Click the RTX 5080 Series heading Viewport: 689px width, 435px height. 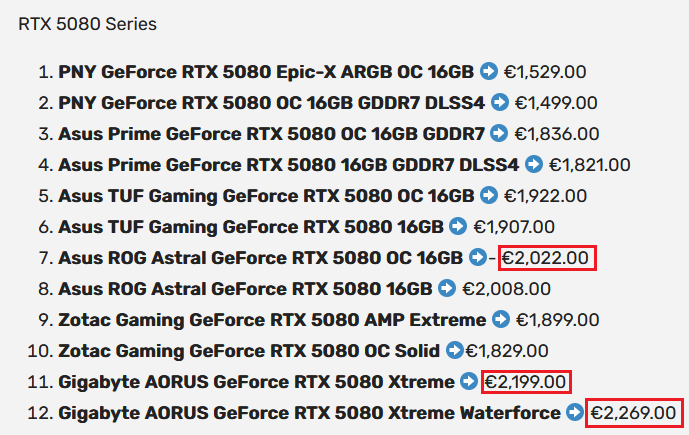click(x=87, y=24)
